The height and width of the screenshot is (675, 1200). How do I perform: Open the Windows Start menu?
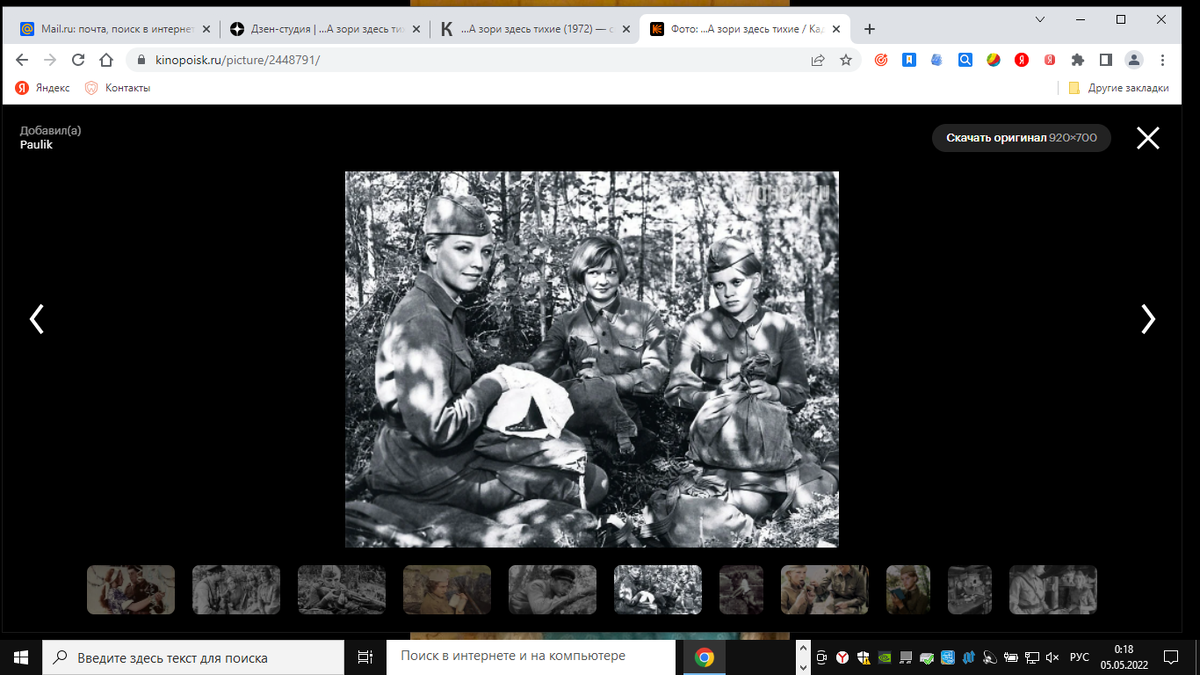click(x=22, y=657)
